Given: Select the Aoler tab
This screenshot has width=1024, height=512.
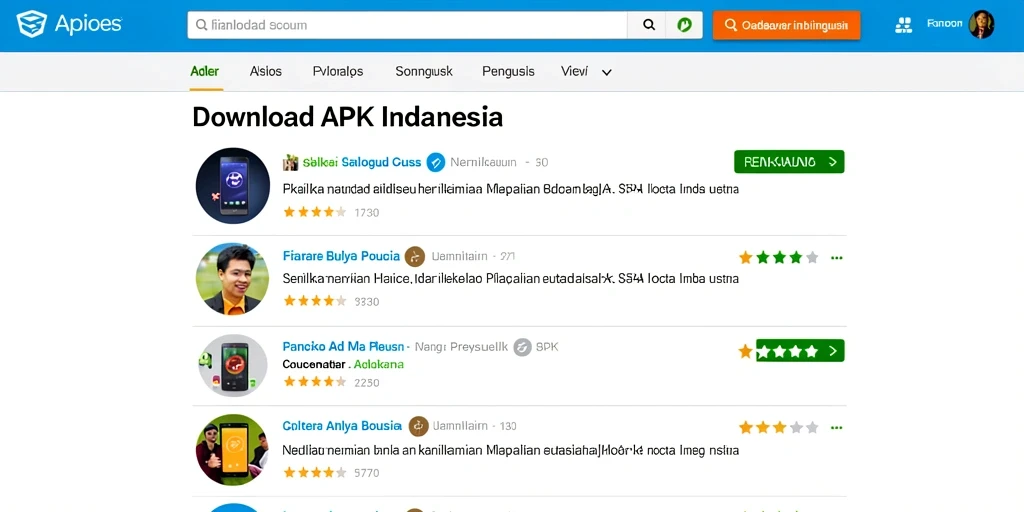Looking at the screenshot, I should click(x=204, y=71).
